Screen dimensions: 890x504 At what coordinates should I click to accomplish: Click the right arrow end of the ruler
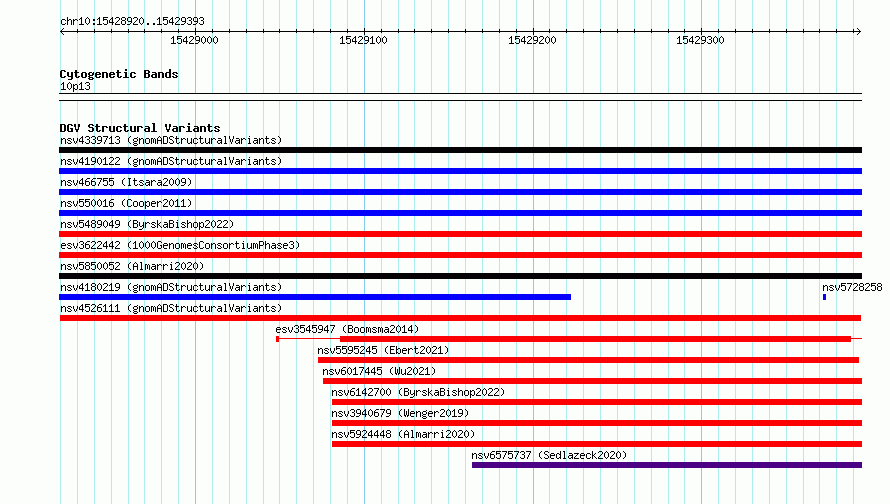click(x=858, y=31)
